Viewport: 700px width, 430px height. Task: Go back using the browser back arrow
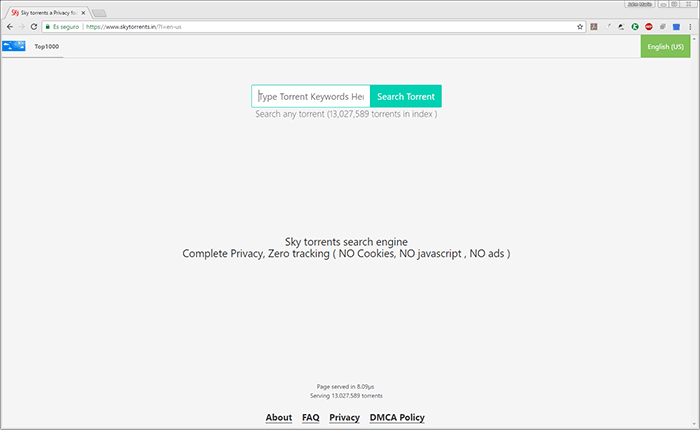[9, 27]
